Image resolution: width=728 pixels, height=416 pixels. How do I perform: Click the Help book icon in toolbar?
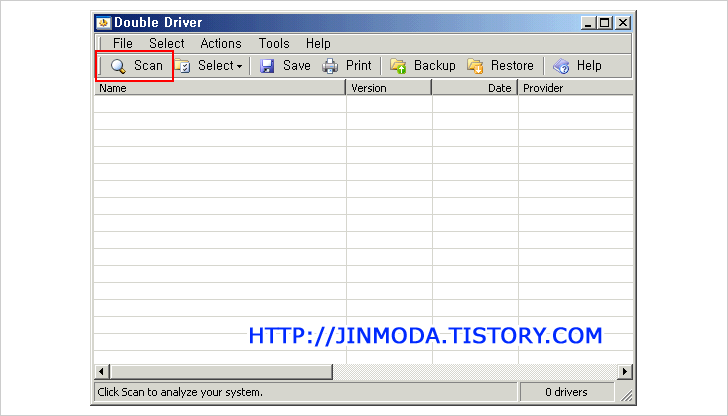(561, 66)
